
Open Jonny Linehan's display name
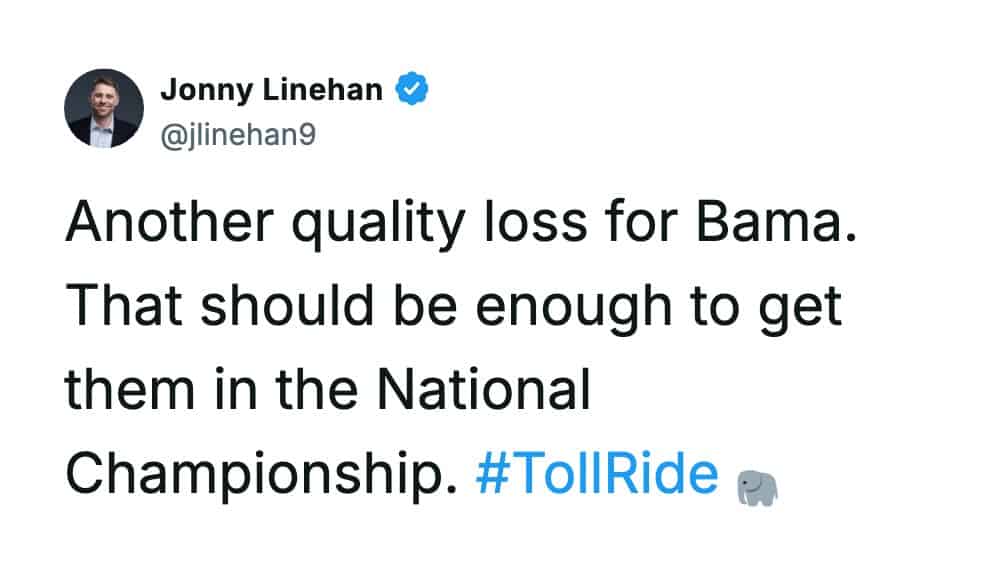(271, 90)
